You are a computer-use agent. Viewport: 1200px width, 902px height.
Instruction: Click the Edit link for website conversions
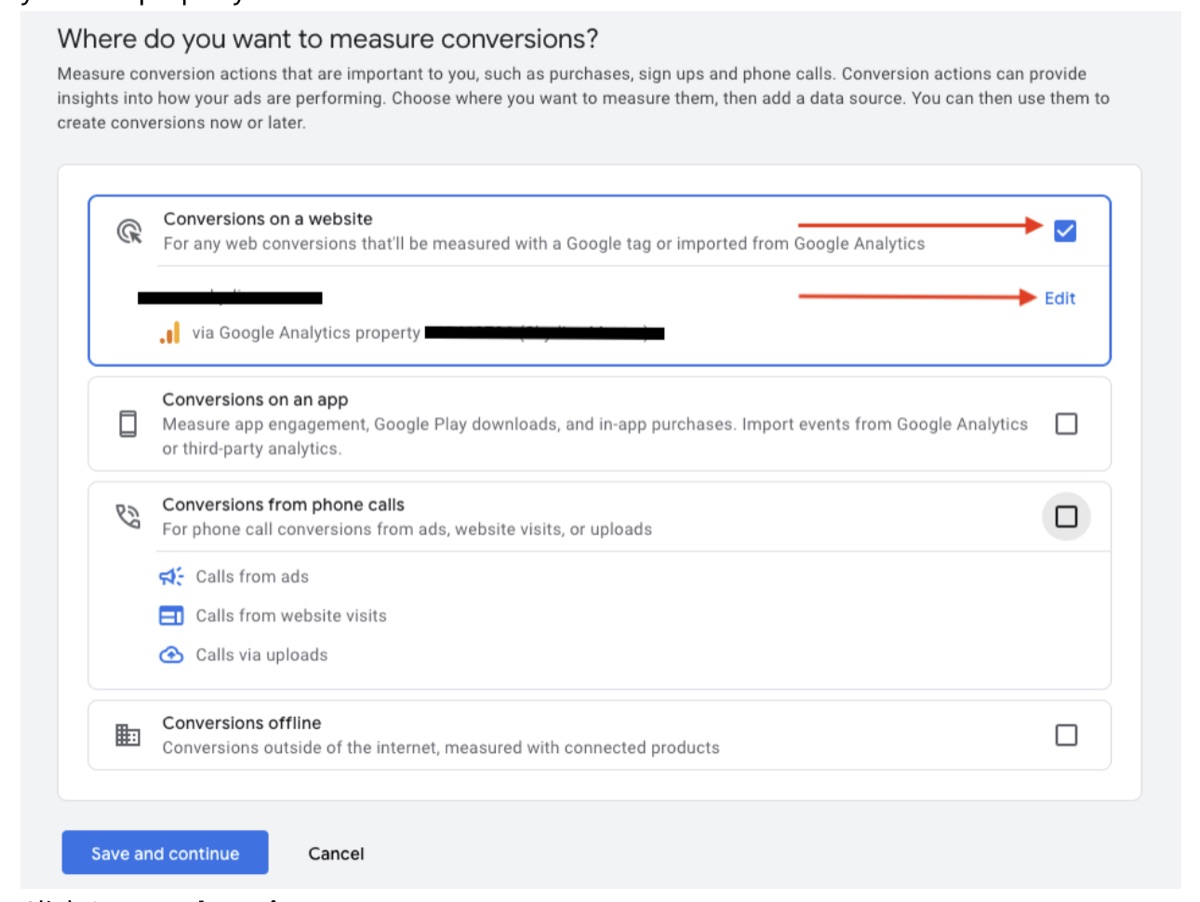point(1060,298)
